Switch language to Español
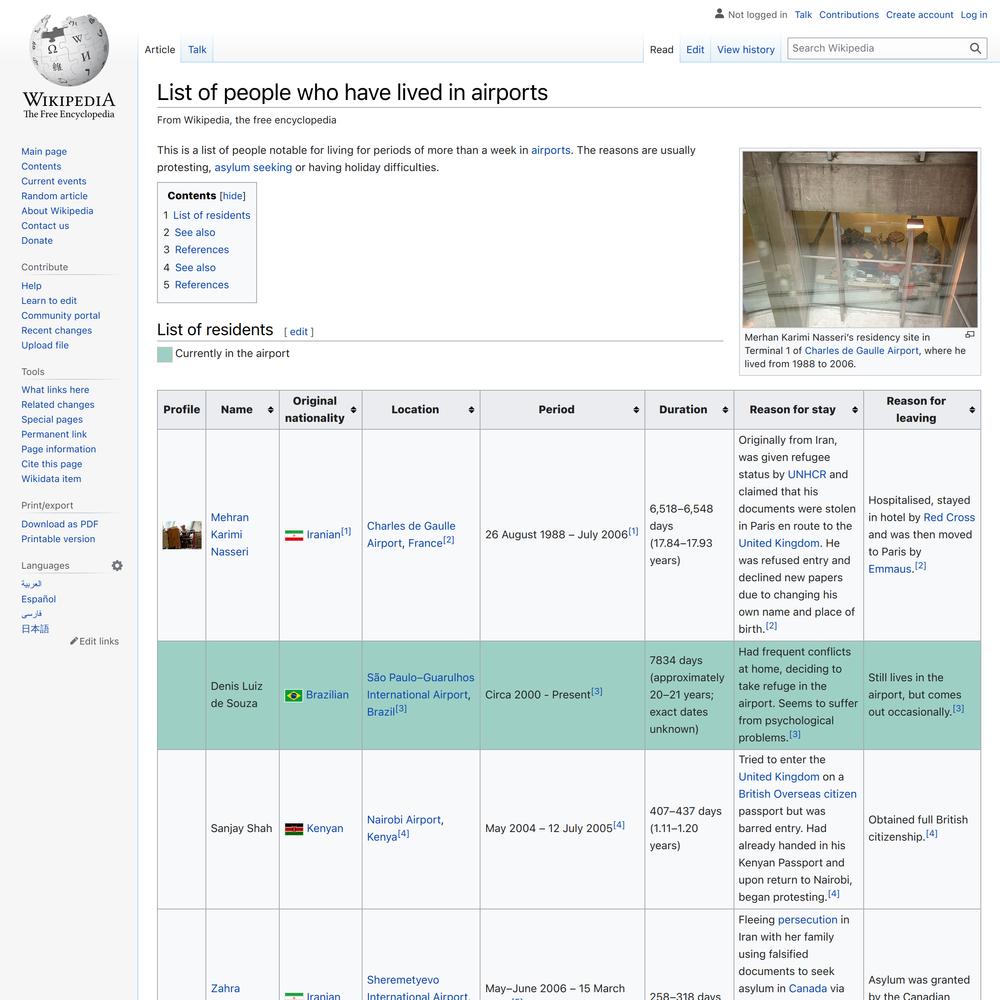Image resolution: width=1000 pixels, height=1000 pixels. pos(38,599)
